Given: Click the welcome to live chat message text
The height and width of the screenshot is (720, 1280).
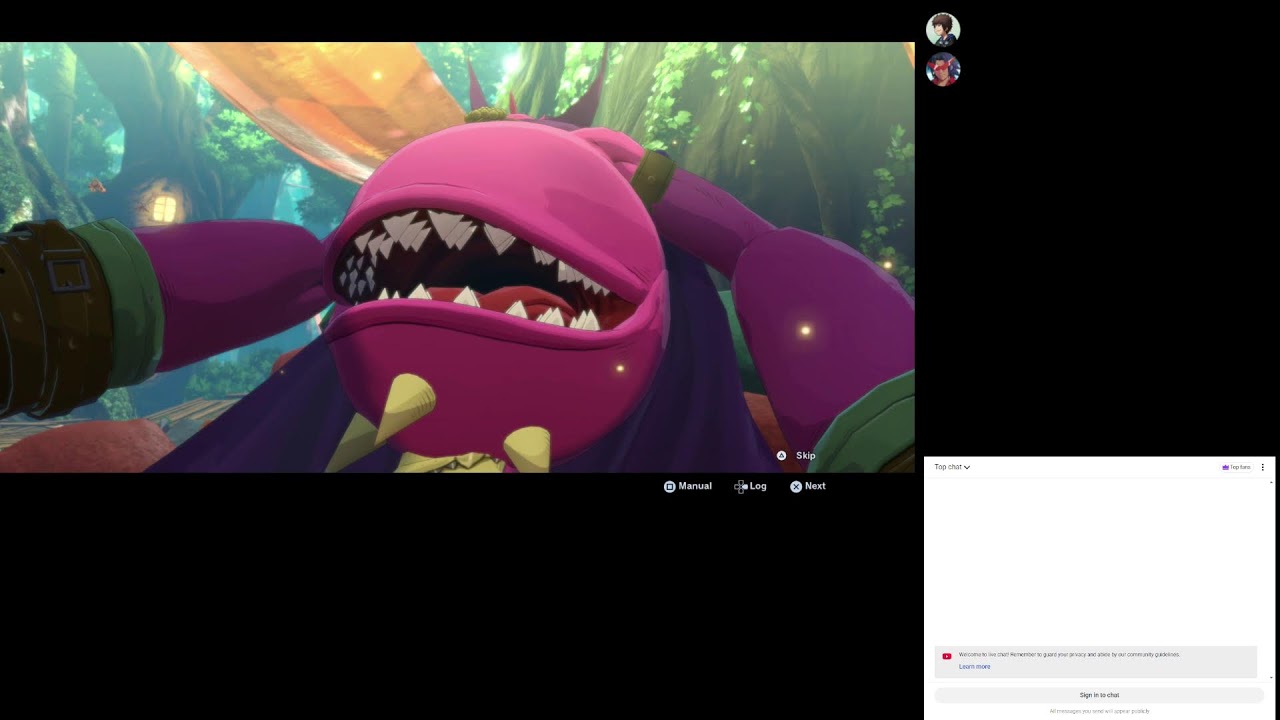Looking at the screenshot, I should [x=1069, y=655].
